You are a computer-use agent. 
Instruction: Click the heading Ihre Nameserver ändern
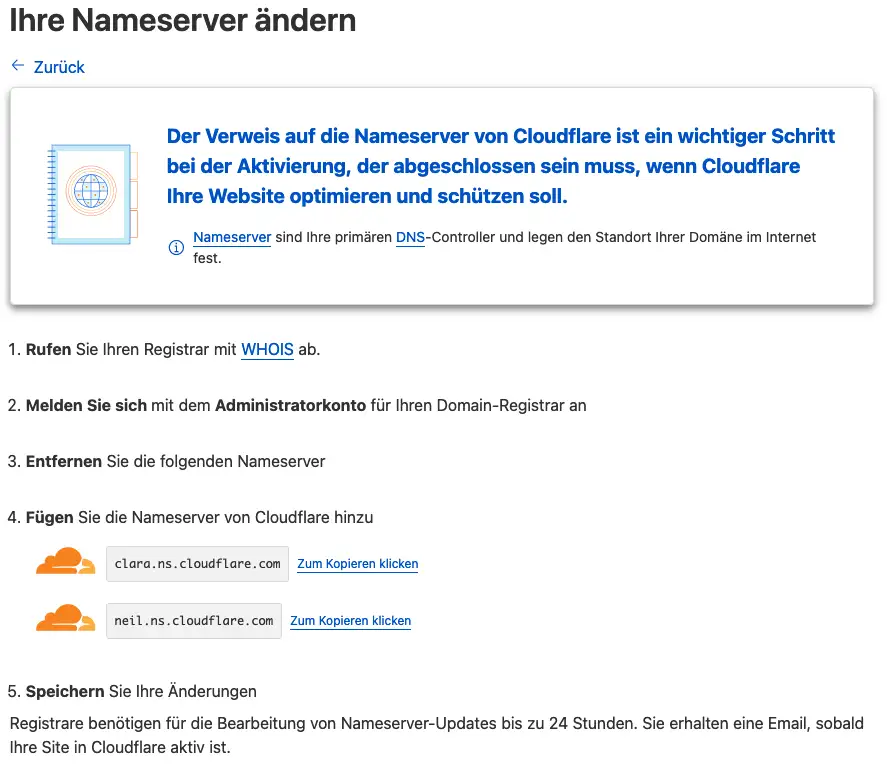tap(183, 21)
